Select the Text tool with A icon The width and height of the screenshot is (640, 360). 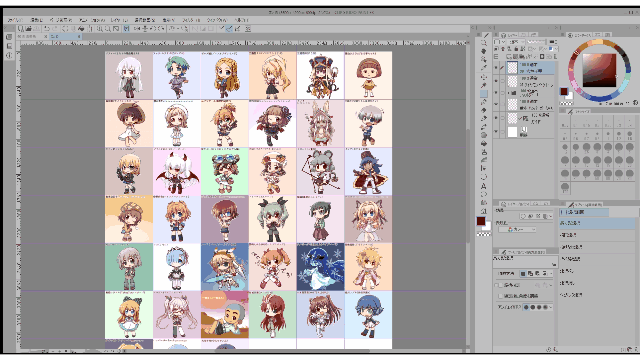click(484, 186)
